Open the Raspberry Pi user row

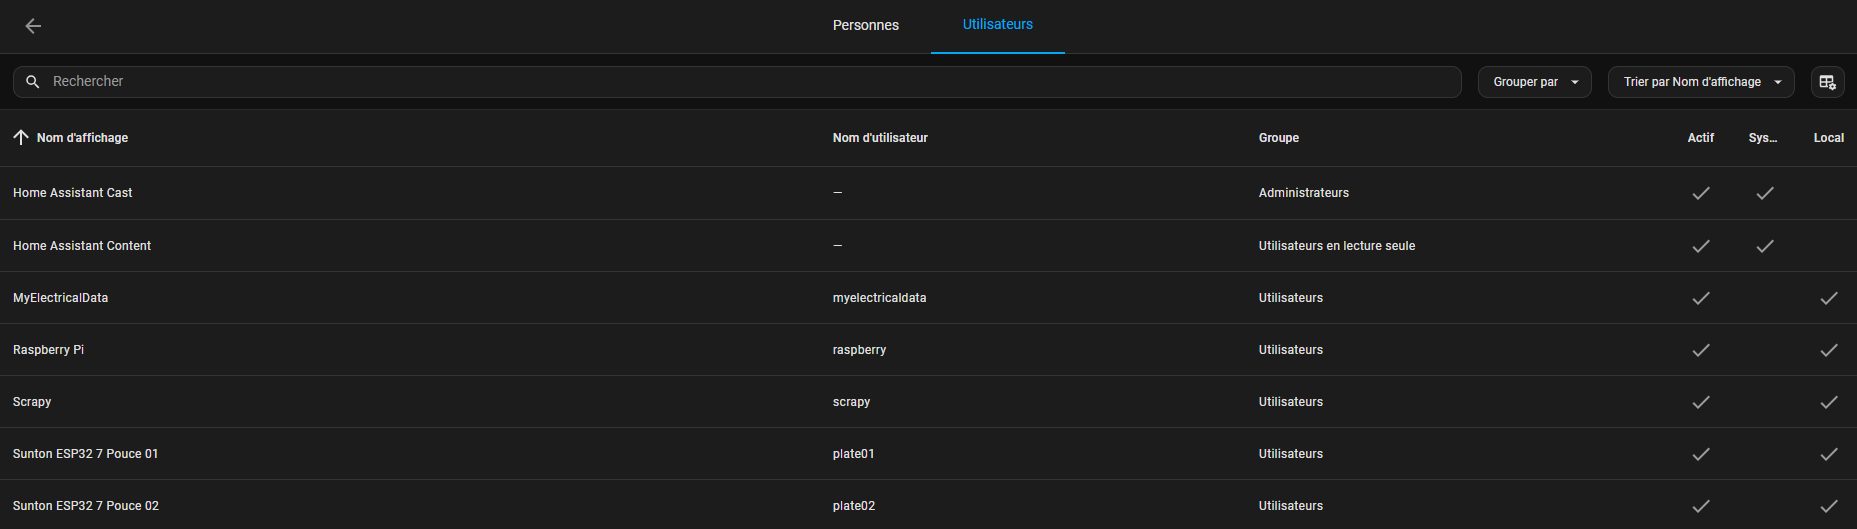928,350
